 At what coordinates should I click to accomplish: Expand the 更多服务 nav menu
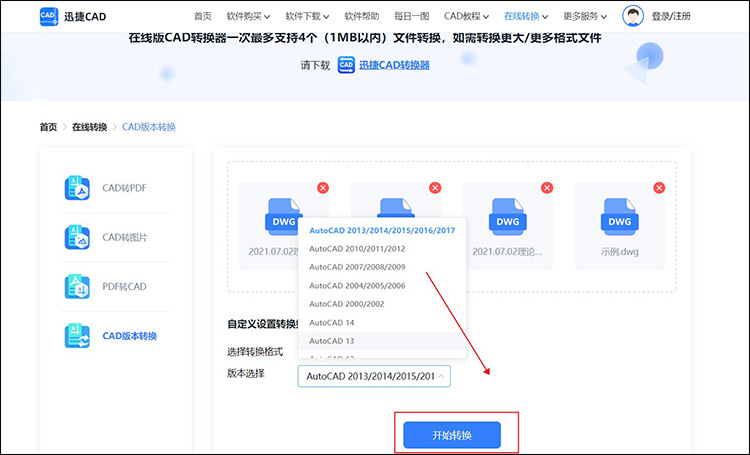click(585, 16)
